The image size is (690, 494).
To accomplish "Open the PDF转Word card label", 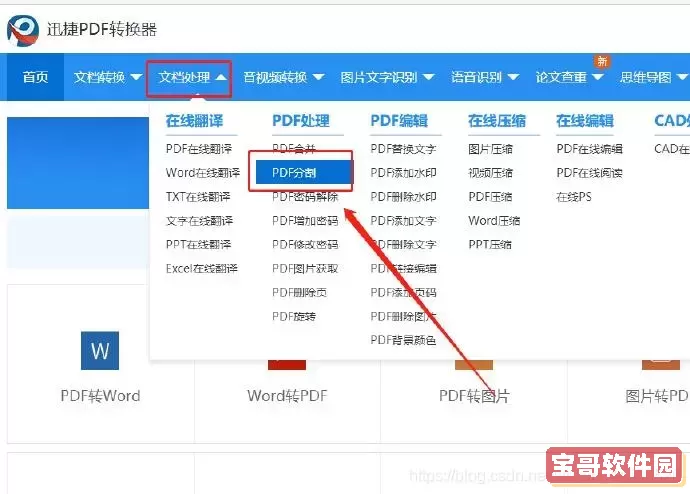I will coord(100,396).
